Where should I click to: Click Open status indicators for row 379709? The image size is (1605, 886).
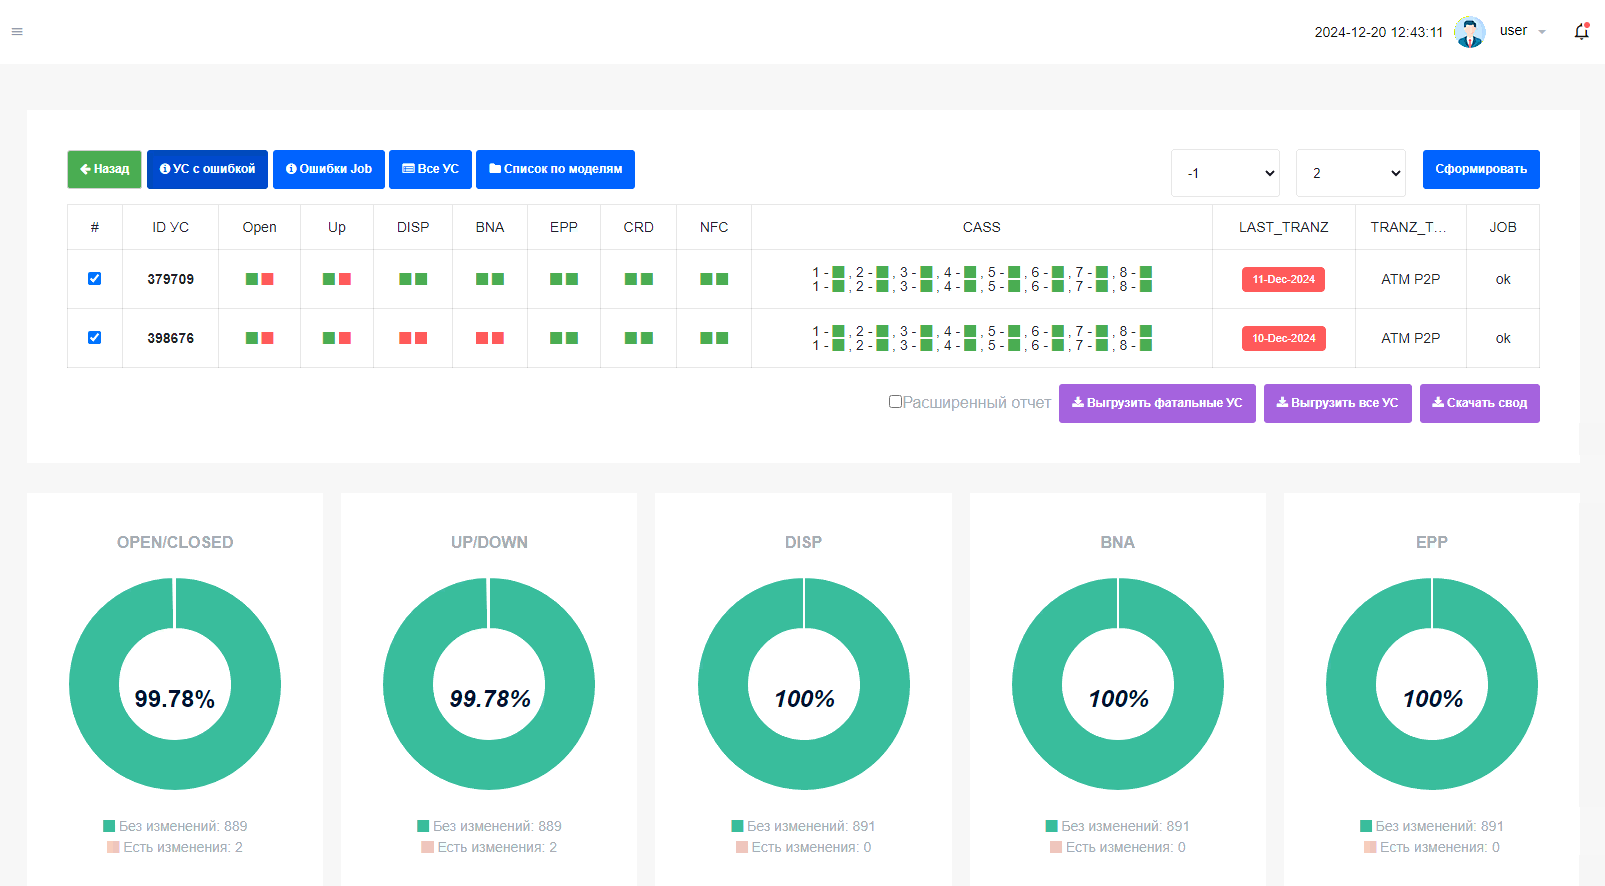[260, 279]
